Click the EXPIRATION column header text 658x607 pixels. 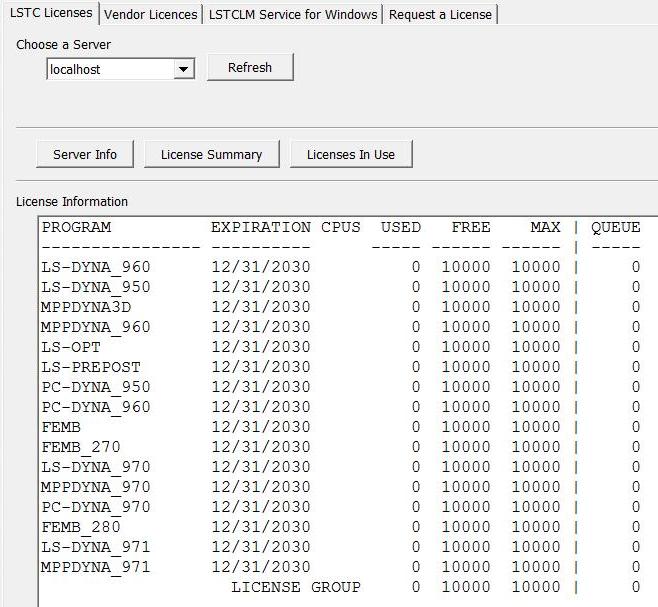click(260, 227)
